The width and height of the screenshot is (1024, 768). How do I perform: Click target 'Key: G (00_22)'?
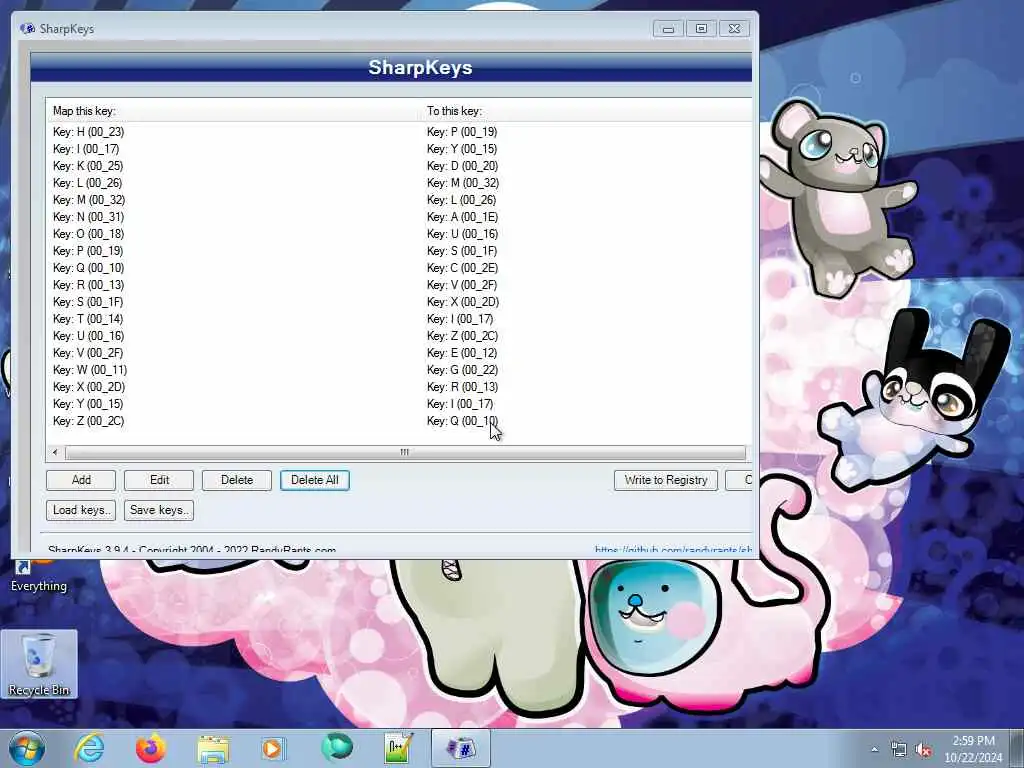click(x=462, y=370)
